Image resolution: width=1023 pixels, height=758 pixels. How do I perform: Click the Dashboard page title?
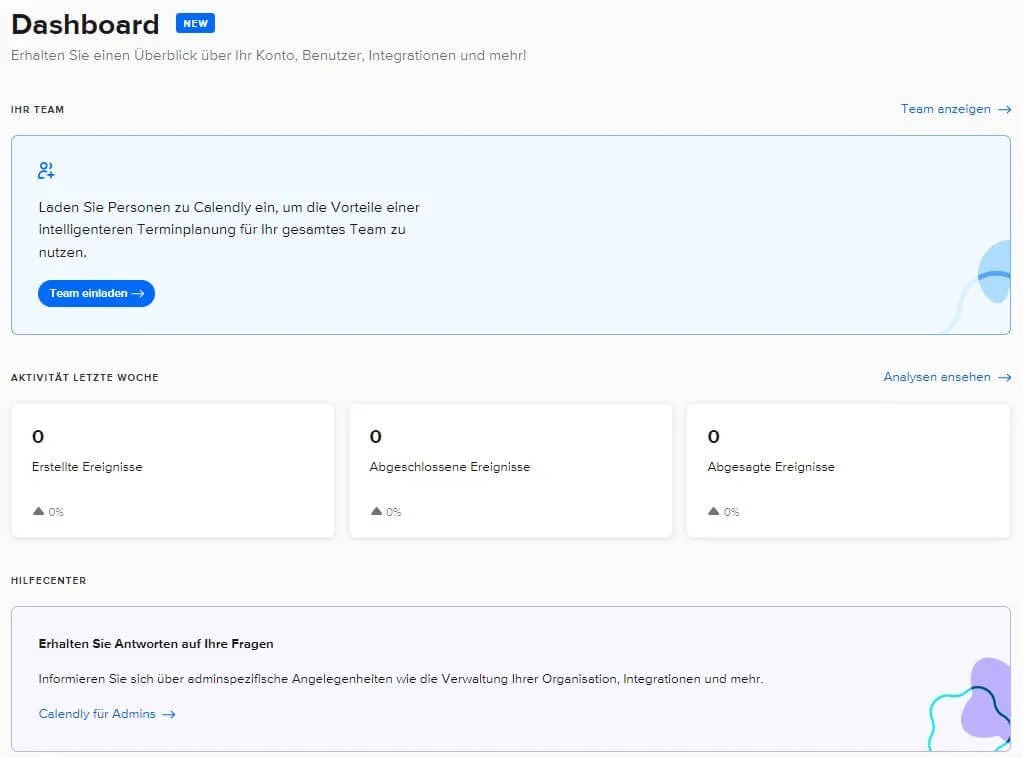pyautogui.click(x=85, y=25)
